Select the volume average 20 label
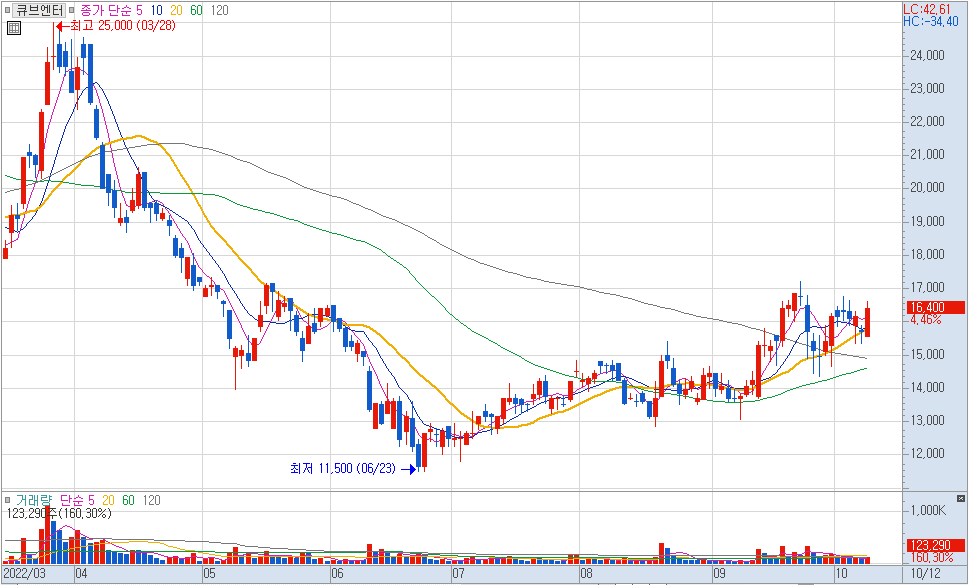The height and width of the screenshot is (585, 969). click(x=108, y=500)
